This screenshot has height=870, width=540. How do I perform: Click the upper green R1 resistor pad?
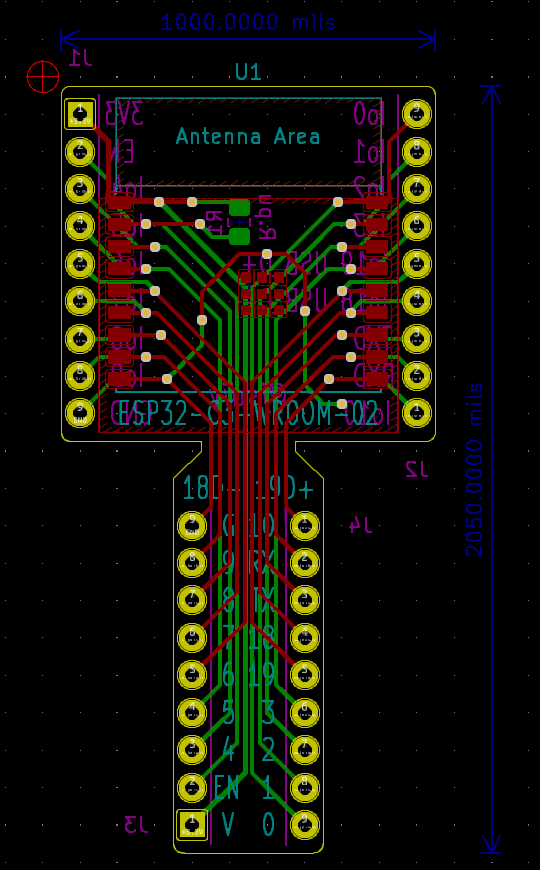[x=240, y=208]
